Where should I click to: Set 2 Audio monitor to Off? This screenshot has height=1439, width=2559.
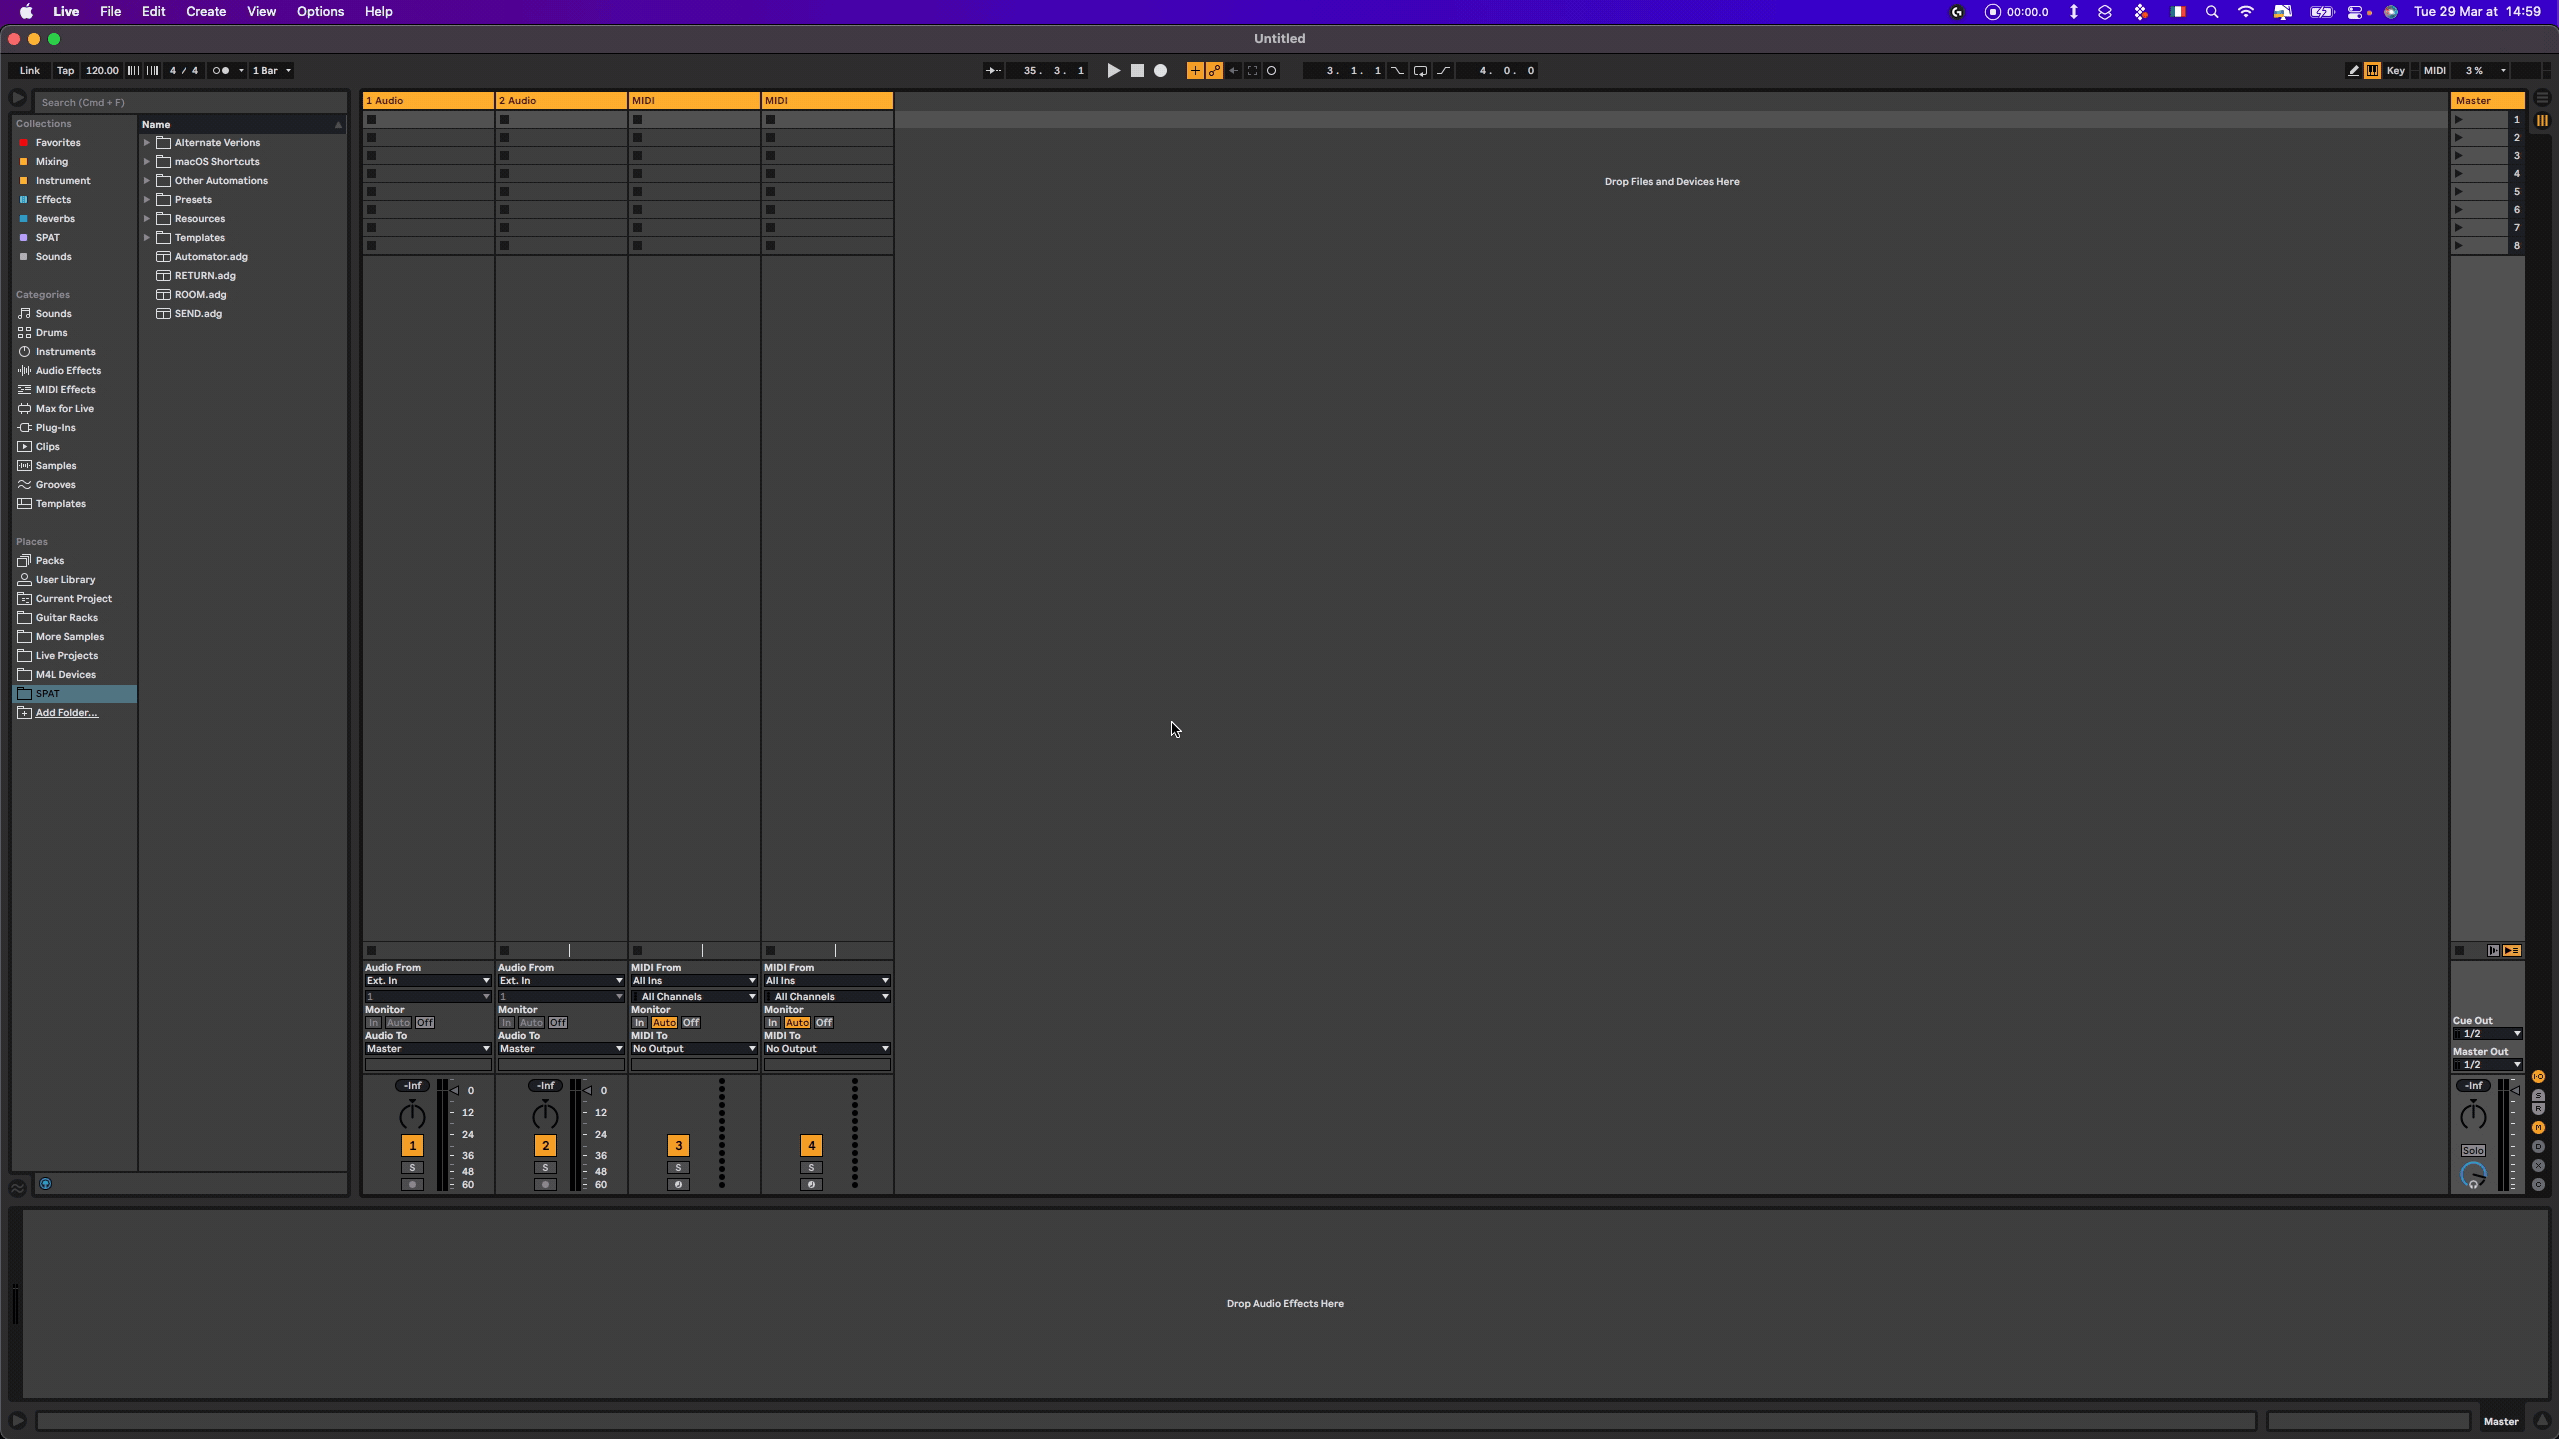coord(558,1023)
